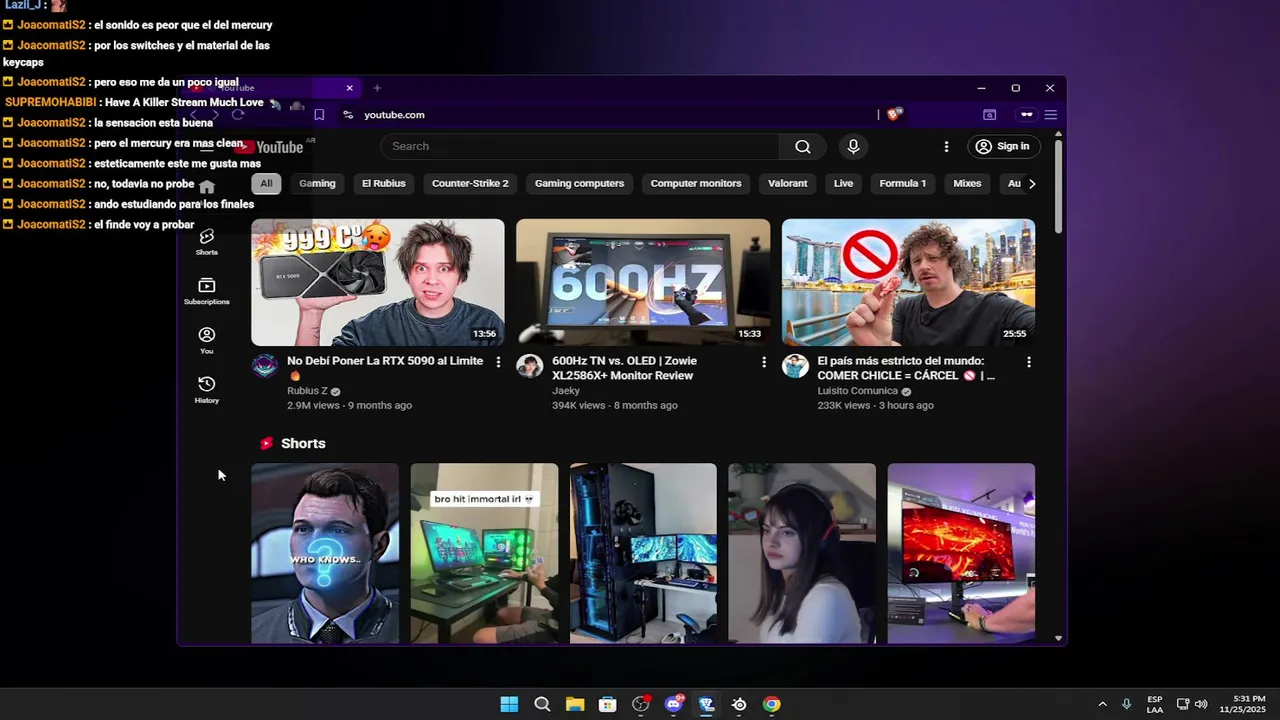Select the Counter-Strike 2 filter chip
Image resolution: width=1280 pixels, height=720 pixels.
(470, 183)
